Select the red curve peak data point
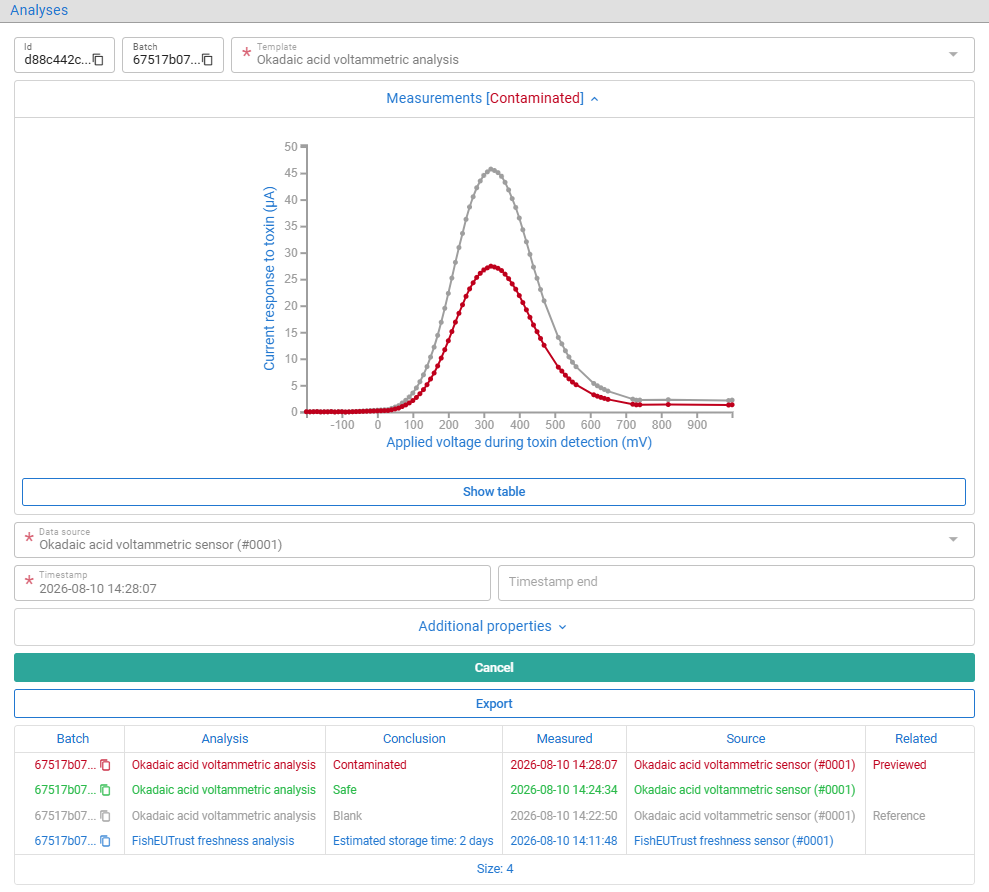The image size is (989, 892). tap(492, 266)
